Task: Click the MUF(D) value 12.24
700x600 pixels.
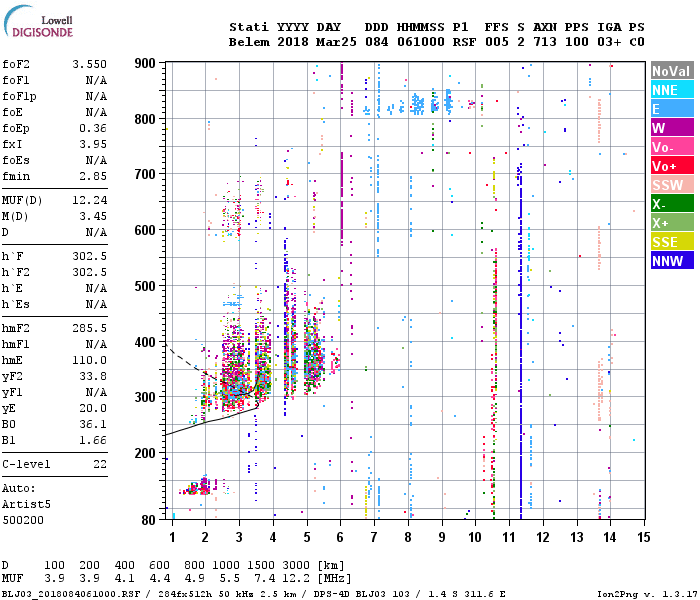Action: click(x=90, y=200)
